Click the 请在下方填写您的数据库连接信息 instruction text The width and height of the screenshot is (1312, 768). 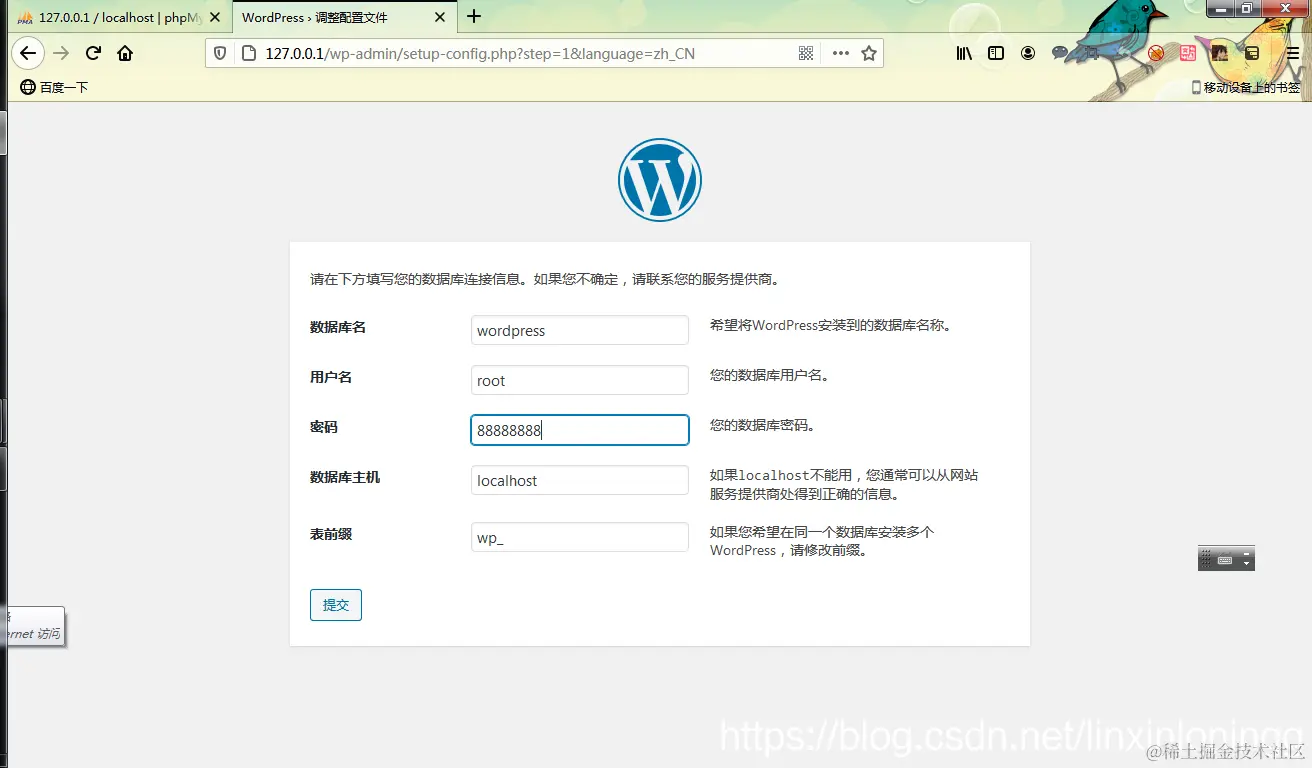pyautogui.click(x=544, y=279)
